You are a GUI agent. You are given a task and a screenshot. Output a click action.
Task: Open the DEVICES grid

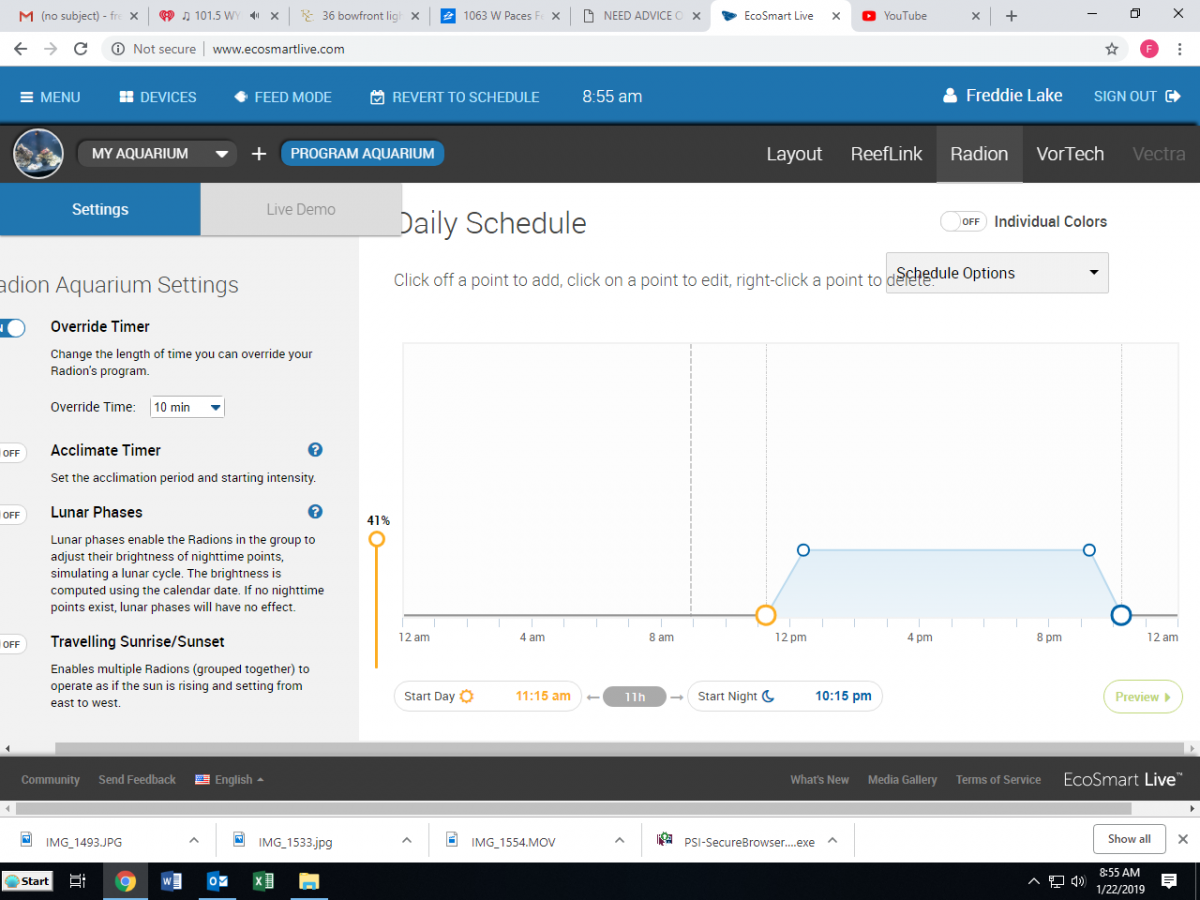tap(158, 97)
